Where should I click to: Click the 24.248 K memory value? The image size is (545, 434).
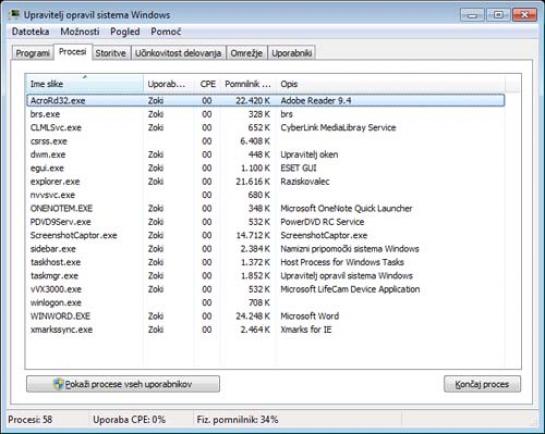[253, 316]
